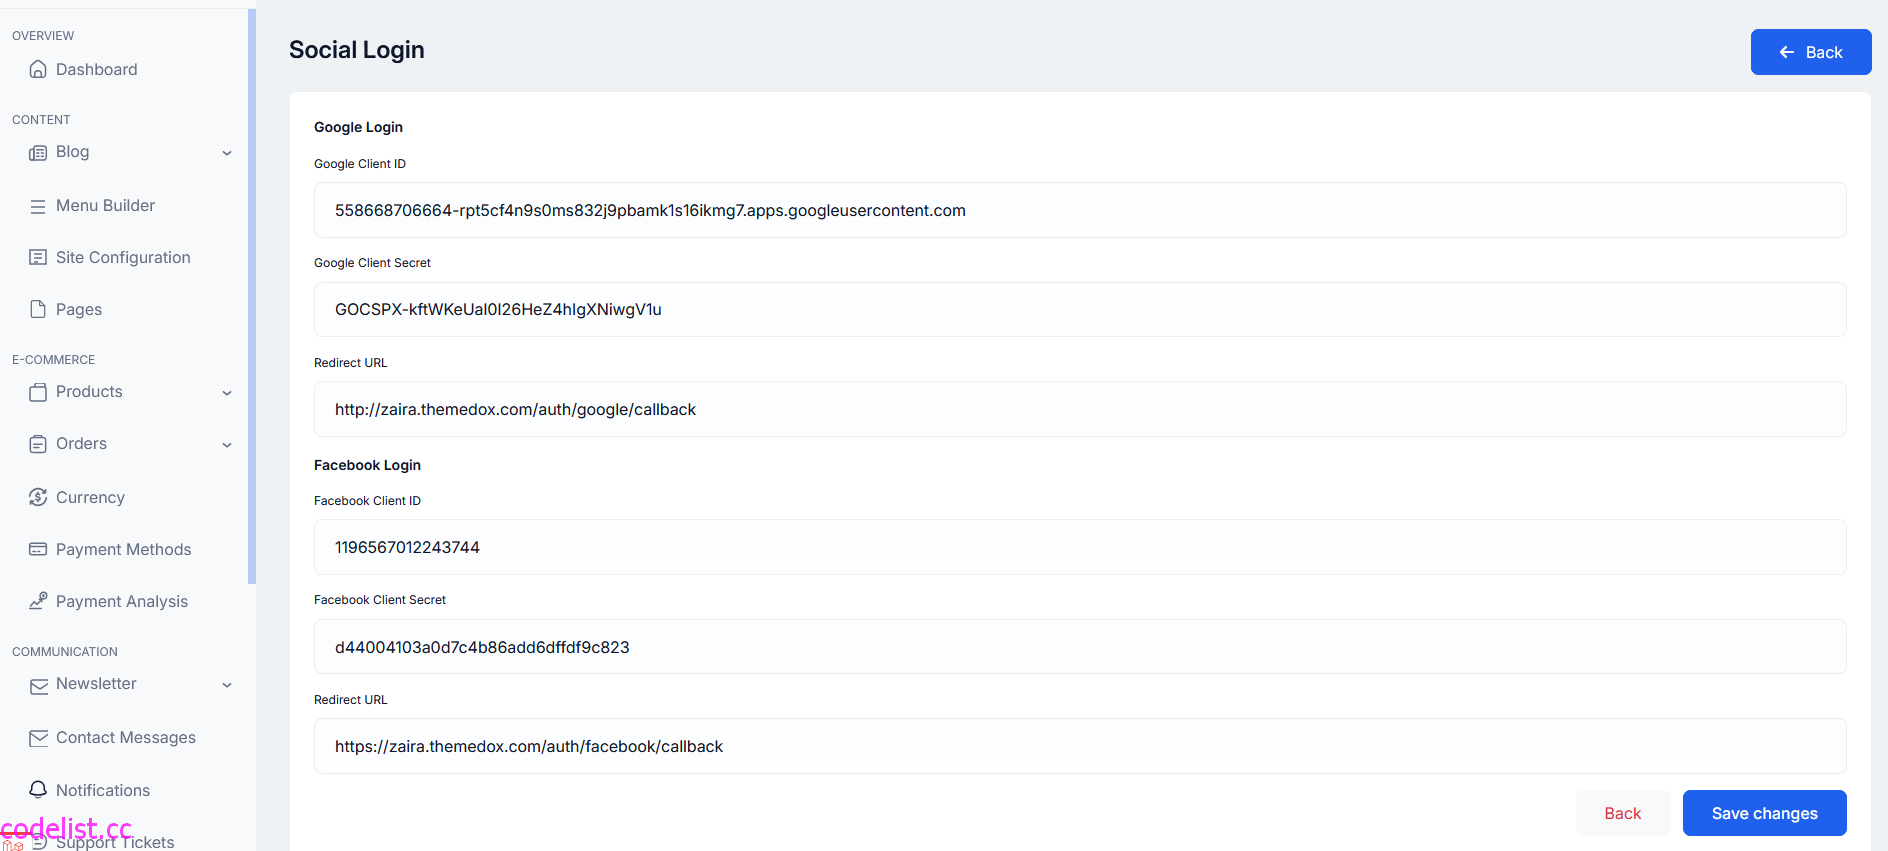Navigate to Pages section
Viewport: 1888px width, 851px height.
(x=79, y=309)
